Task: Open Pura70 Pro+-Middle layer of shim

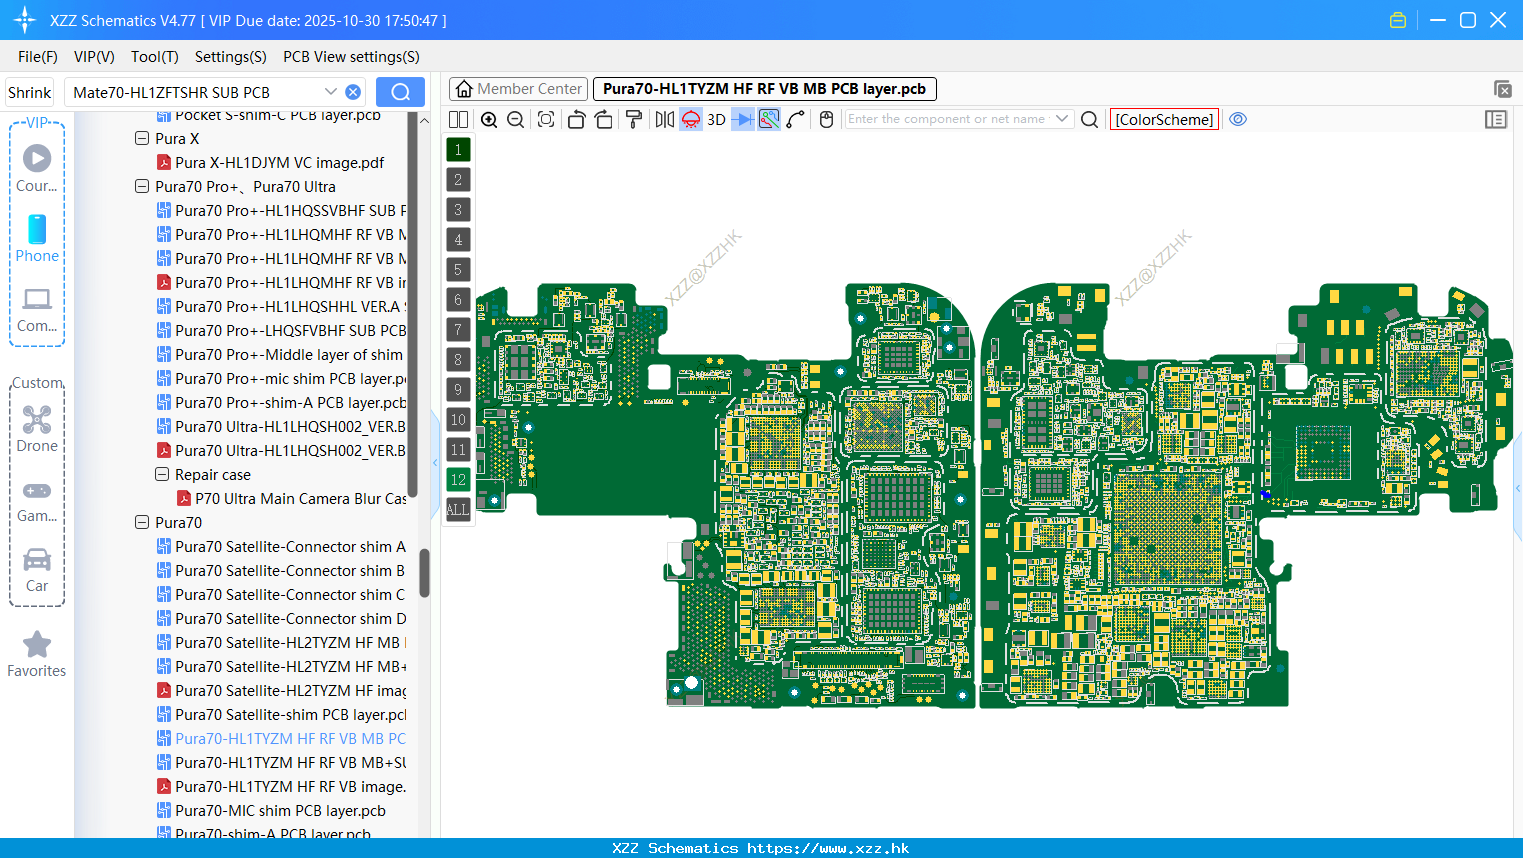Action: tap(281, 355)
